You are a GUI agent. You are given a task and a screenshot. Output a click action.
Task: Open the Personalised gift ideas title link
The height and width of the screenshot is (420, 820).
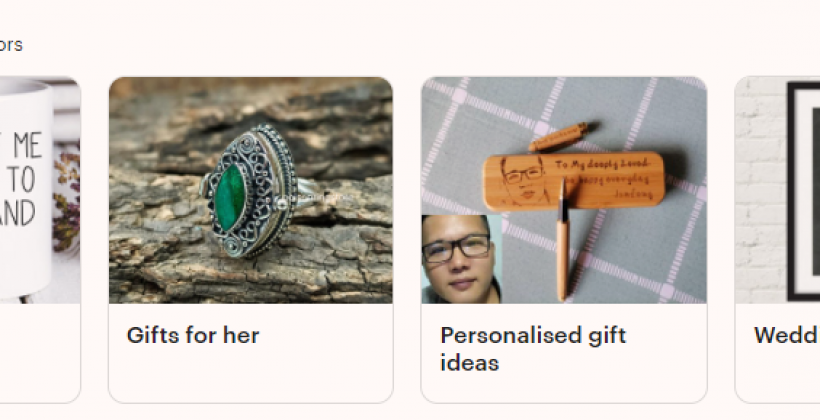pyautogui.click(x=533, y=349)
